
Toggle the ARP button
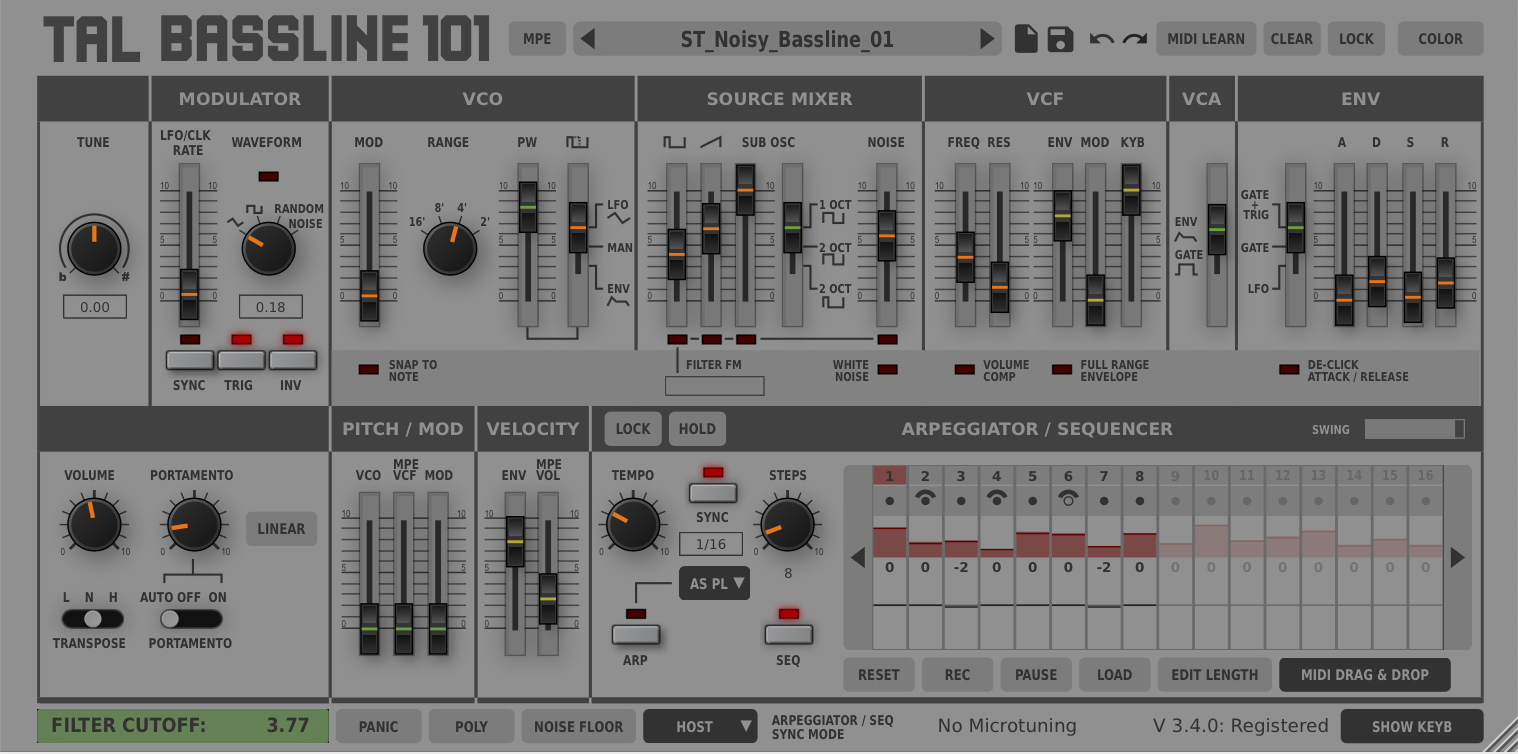(x=636, y=634)
